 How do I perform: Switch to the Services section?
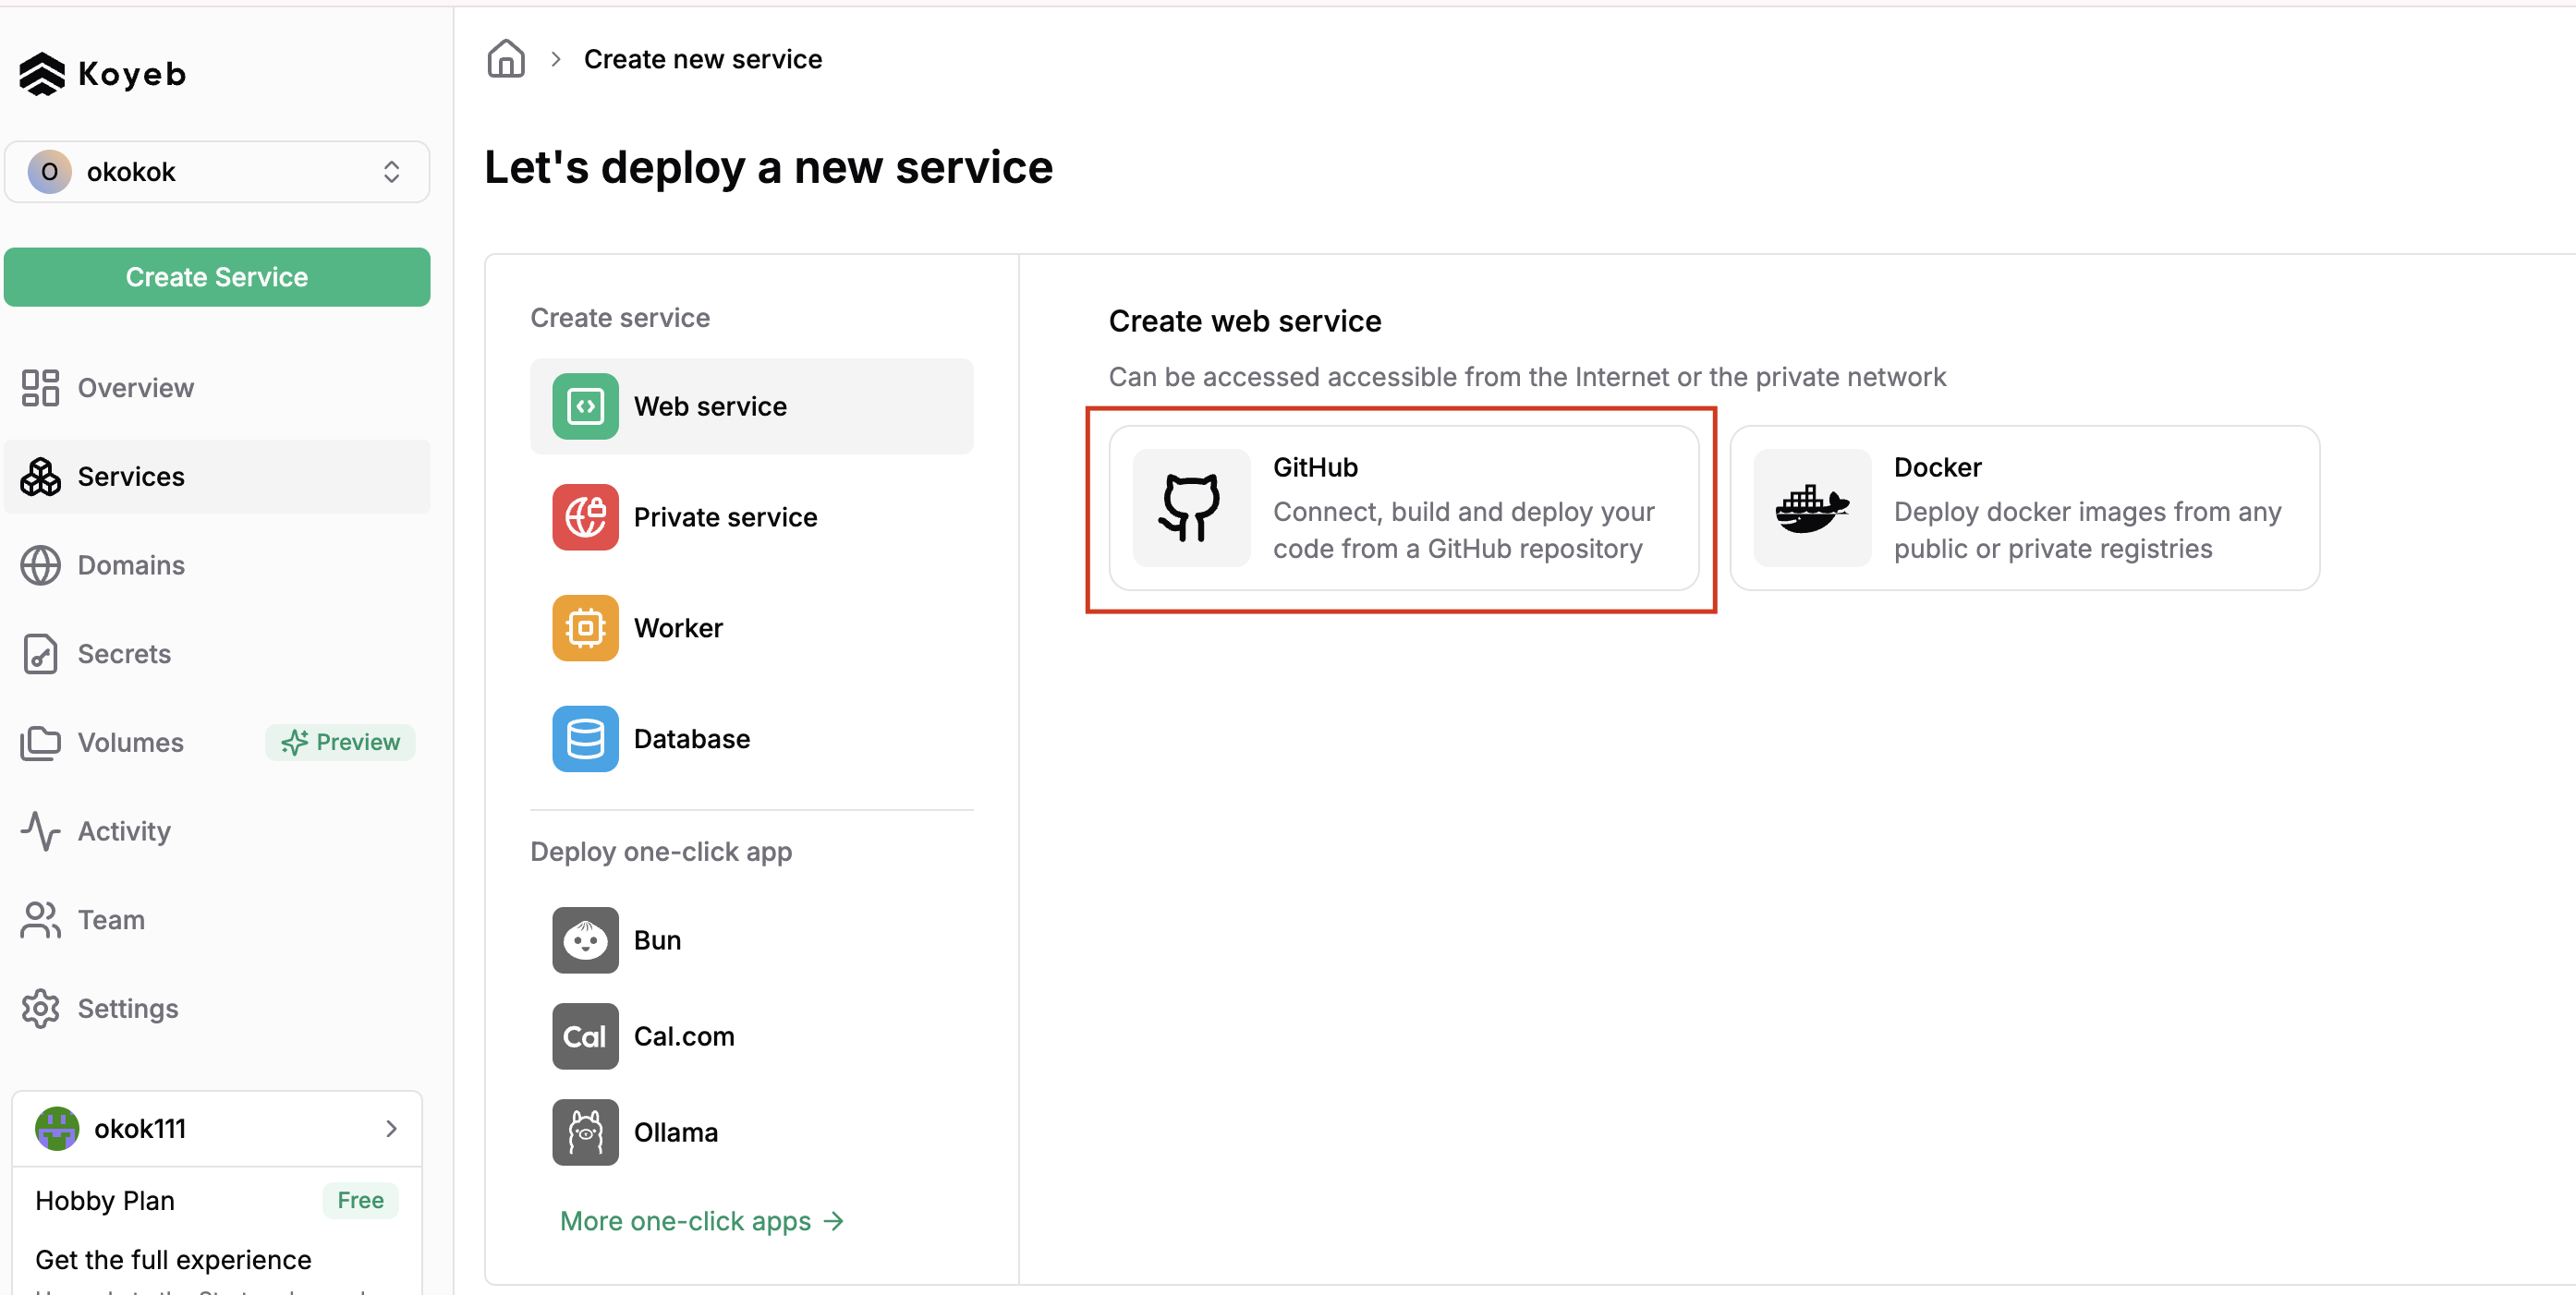tap(131, 476)
